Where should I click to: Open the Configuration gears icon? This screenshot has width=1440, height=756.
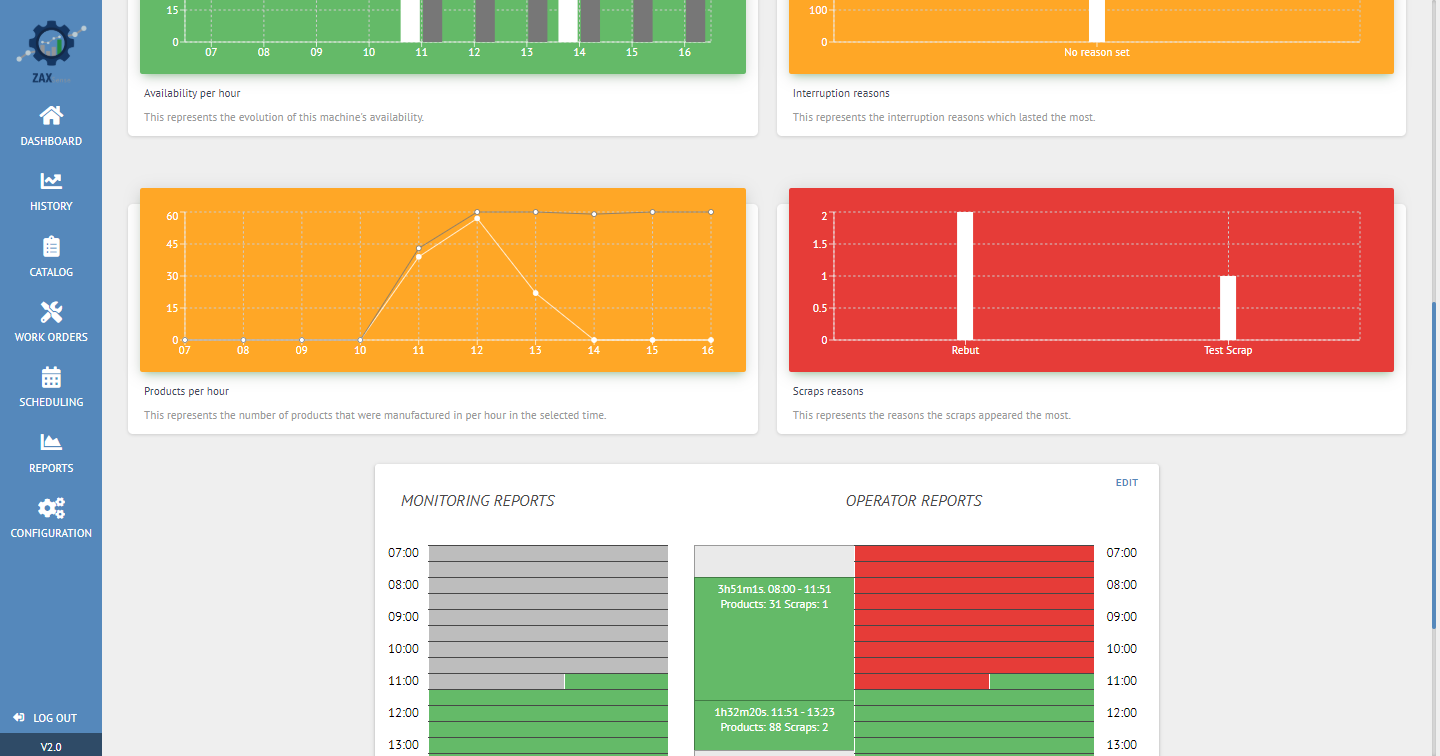coord(51,507)
